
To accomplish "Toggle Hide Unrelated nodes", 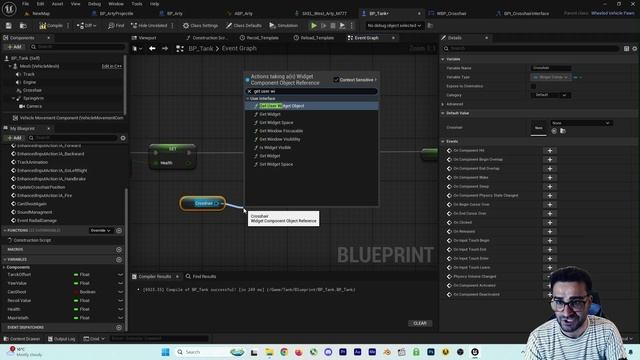I will click(149, 26).
